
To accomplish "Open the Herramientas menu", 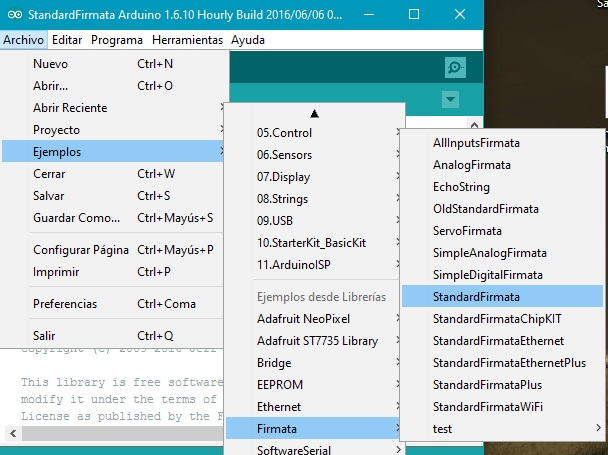I will point(187,40).
